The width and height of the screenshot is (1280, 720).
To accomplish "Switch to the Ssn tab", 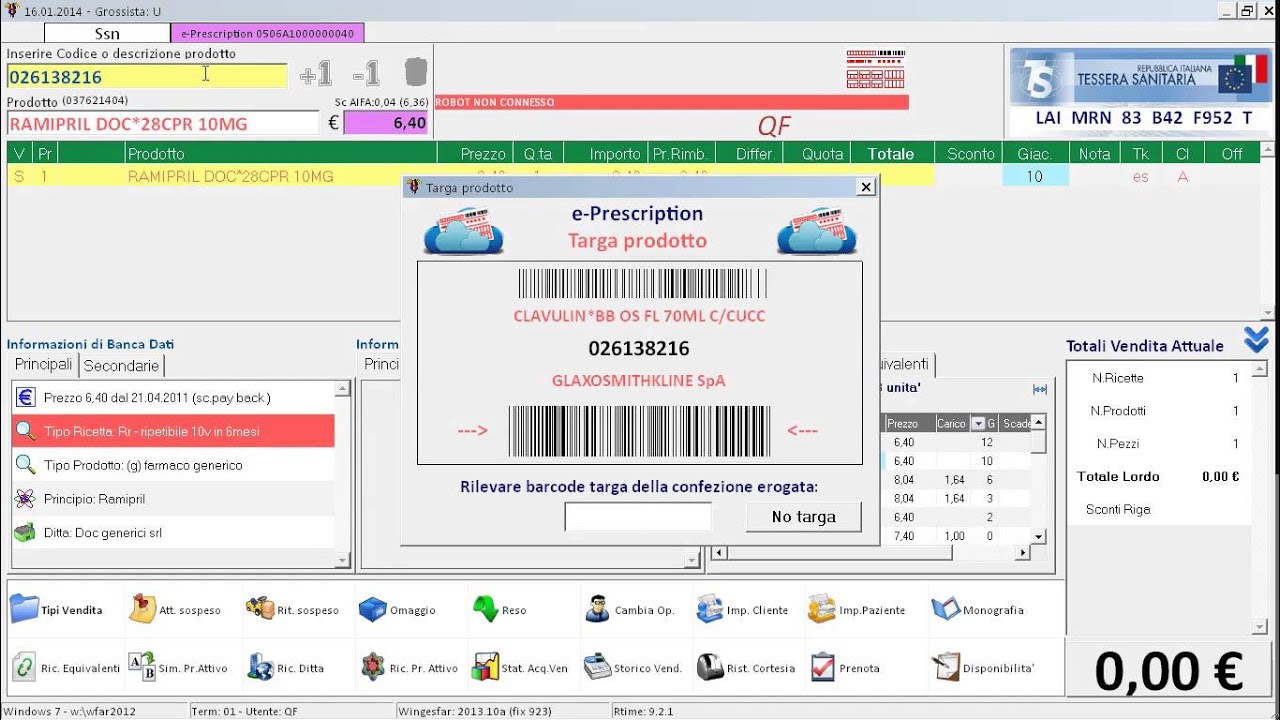I will [x=107, y=34].
